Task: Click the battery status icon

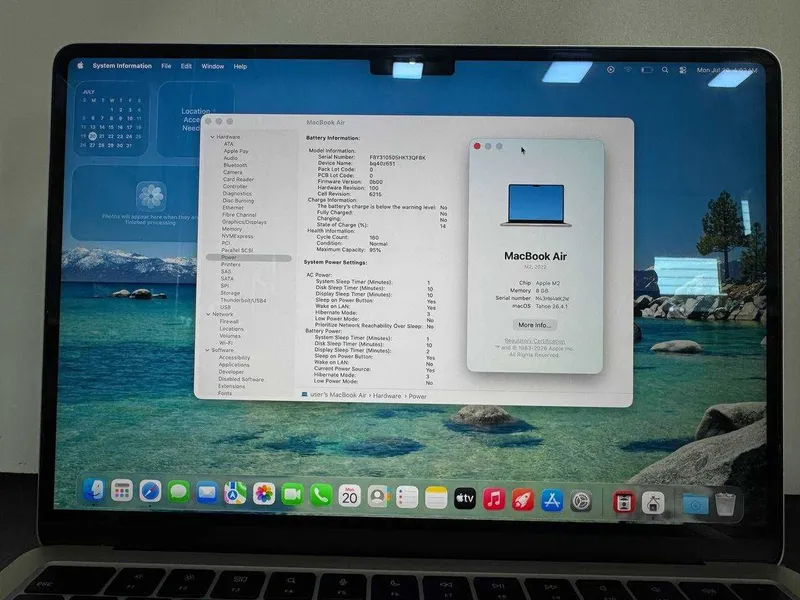Action: coord(647,70)
